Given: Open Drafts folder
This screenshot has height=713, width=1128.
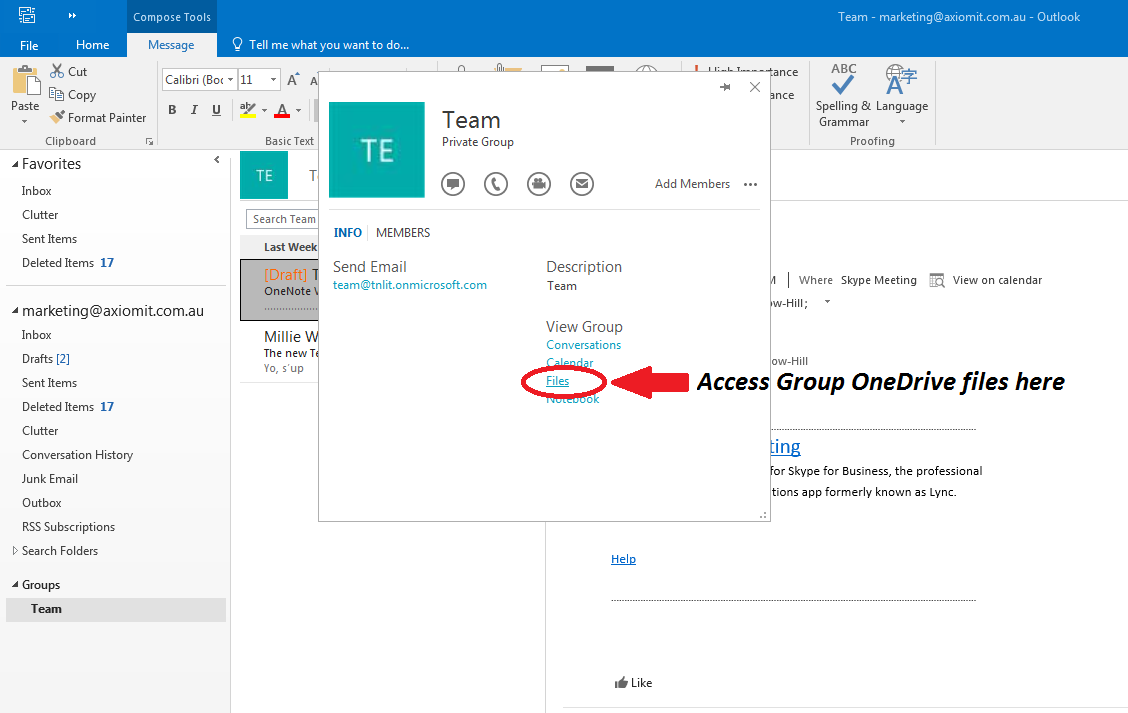Looking at the screenshot, I should [x=46, y=359].
